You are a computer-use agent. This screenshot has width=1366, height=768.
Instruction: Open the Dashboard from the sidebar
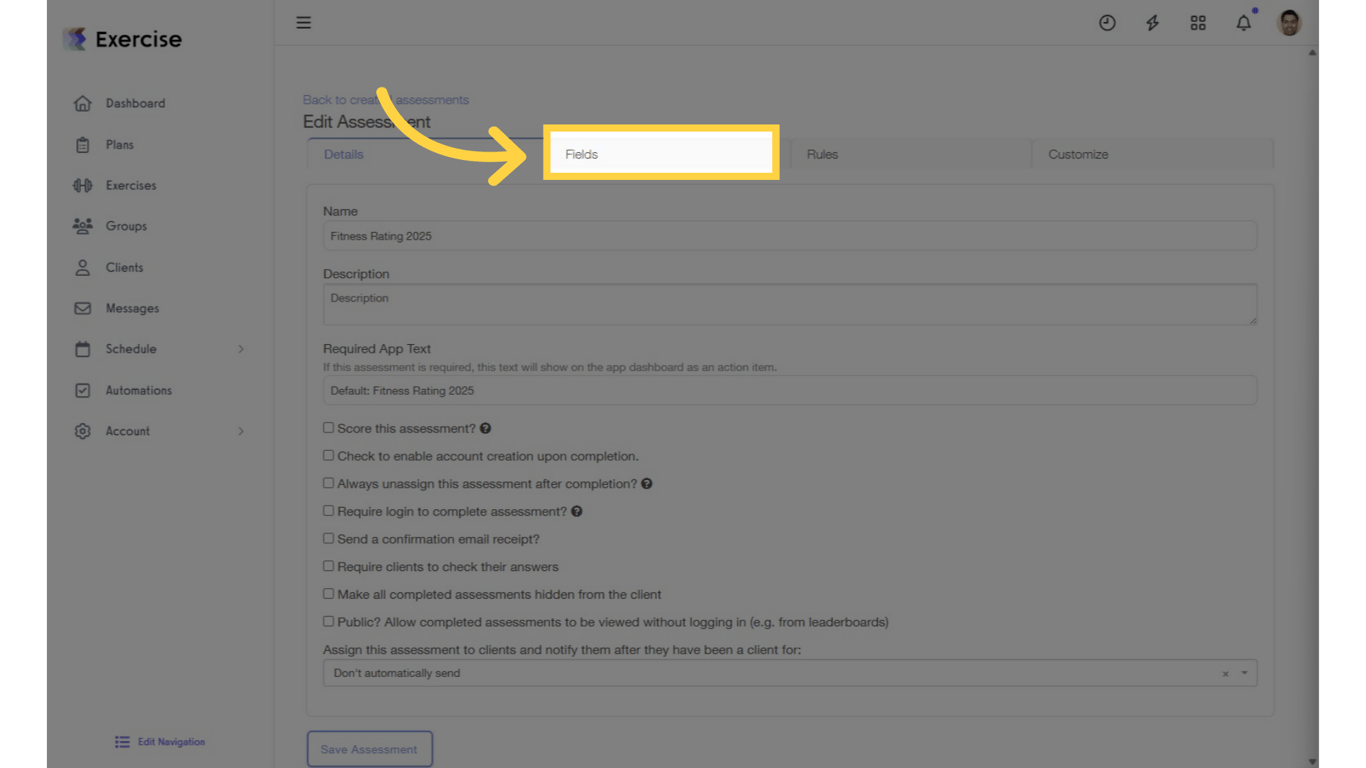click(x=135, y=103)
